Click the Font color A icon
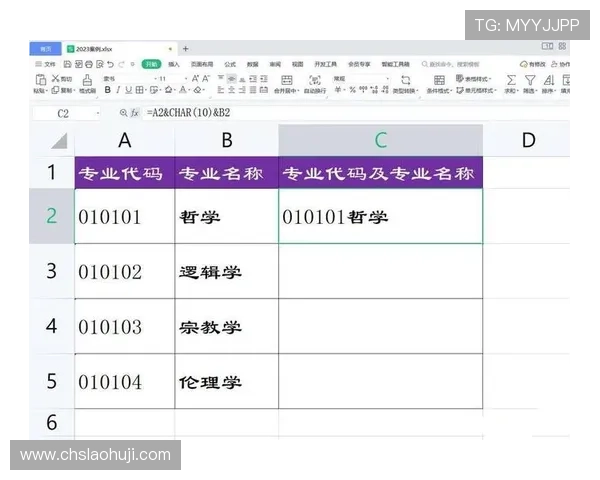Viewport: 600px width, 480px height. 183,90
